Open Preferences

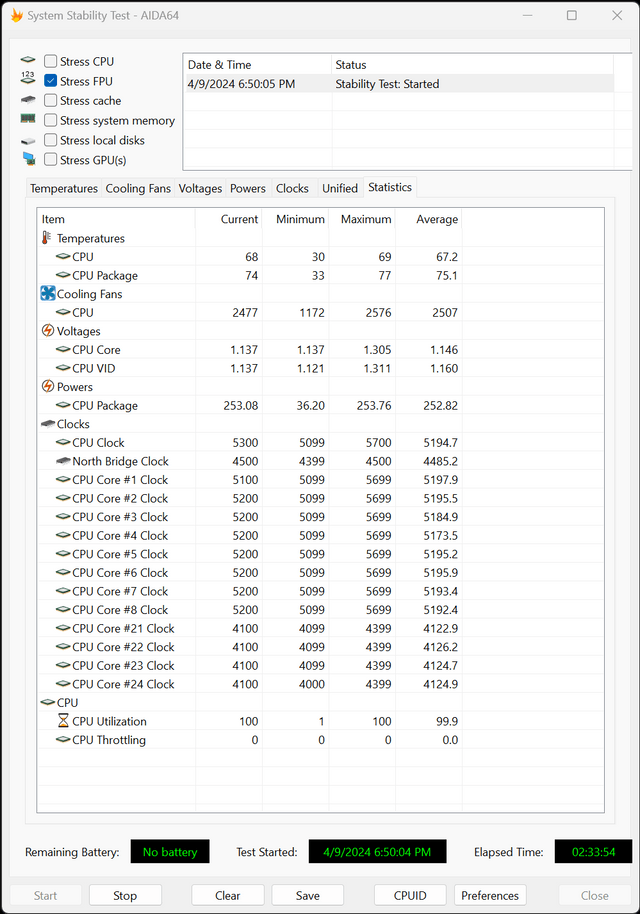click(490, 895)
